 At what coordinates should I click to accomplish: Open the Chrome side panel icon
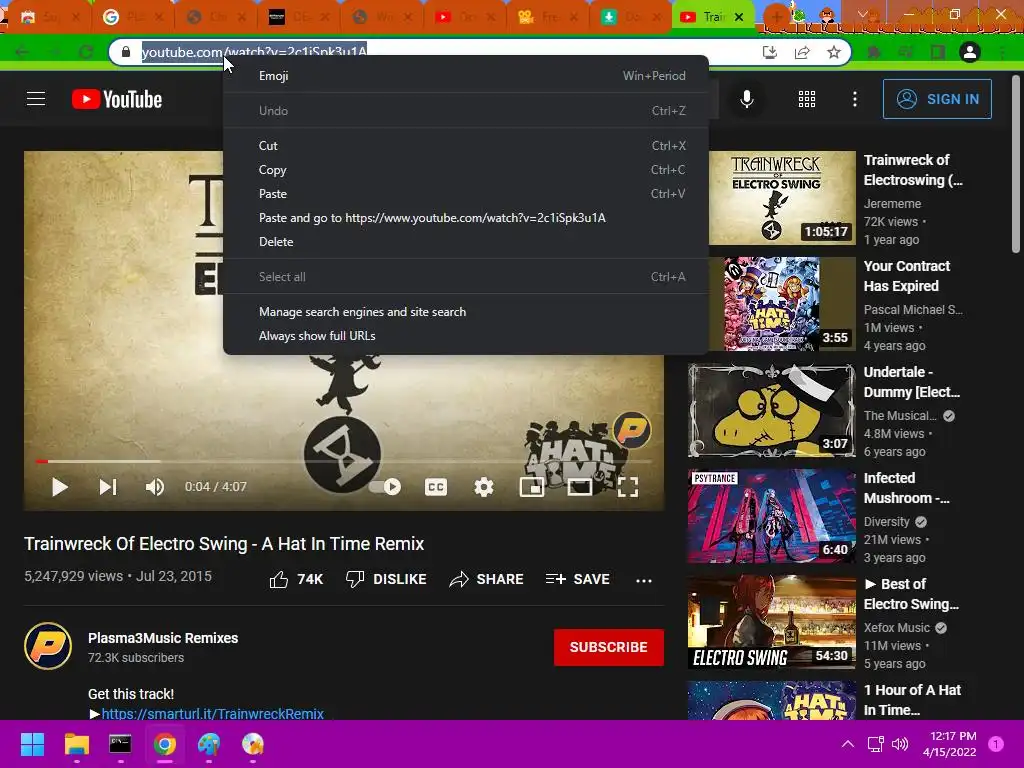click(x=938, y=52)
